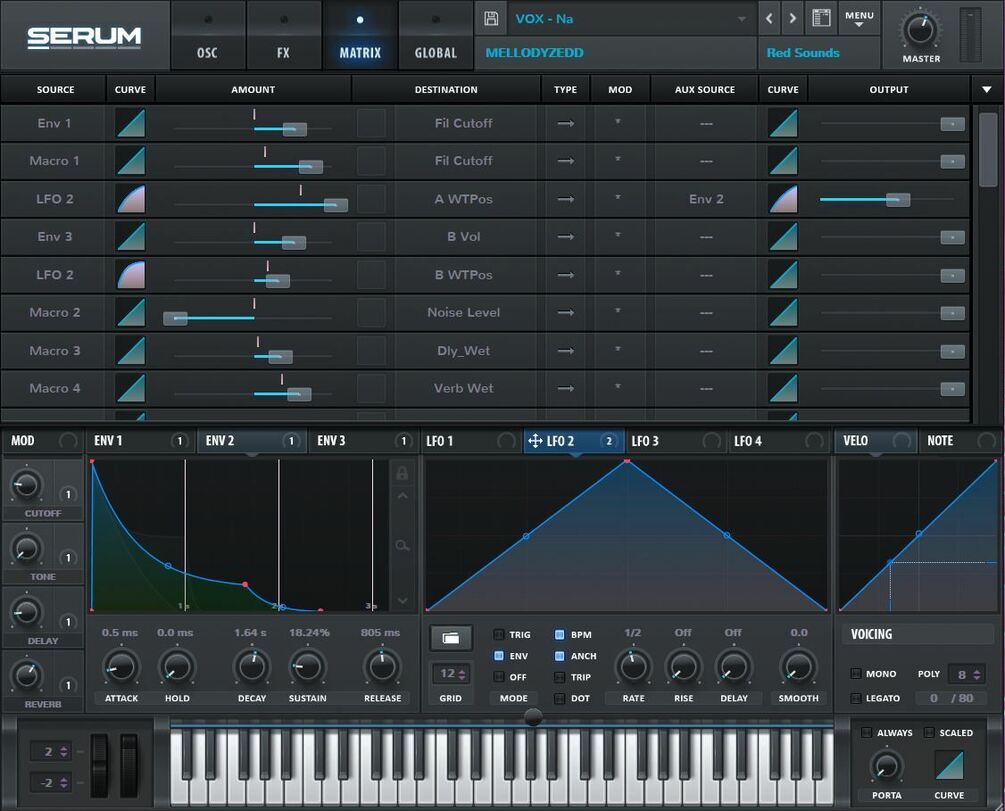The width and height of the screenshot is (1005, 811).
Task: Open the Fil Cutoff destination dropdown in Env 1 row
Action: click(x=463, y=123)
